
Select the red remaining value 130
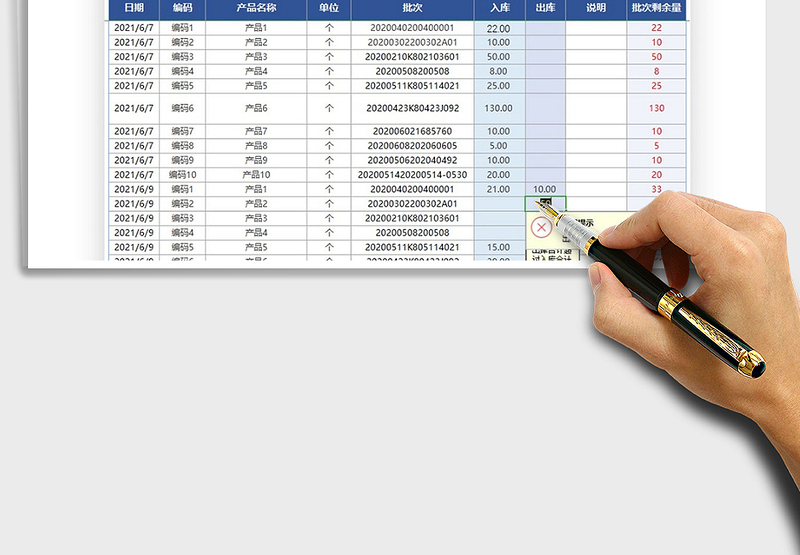click(656, 108)
